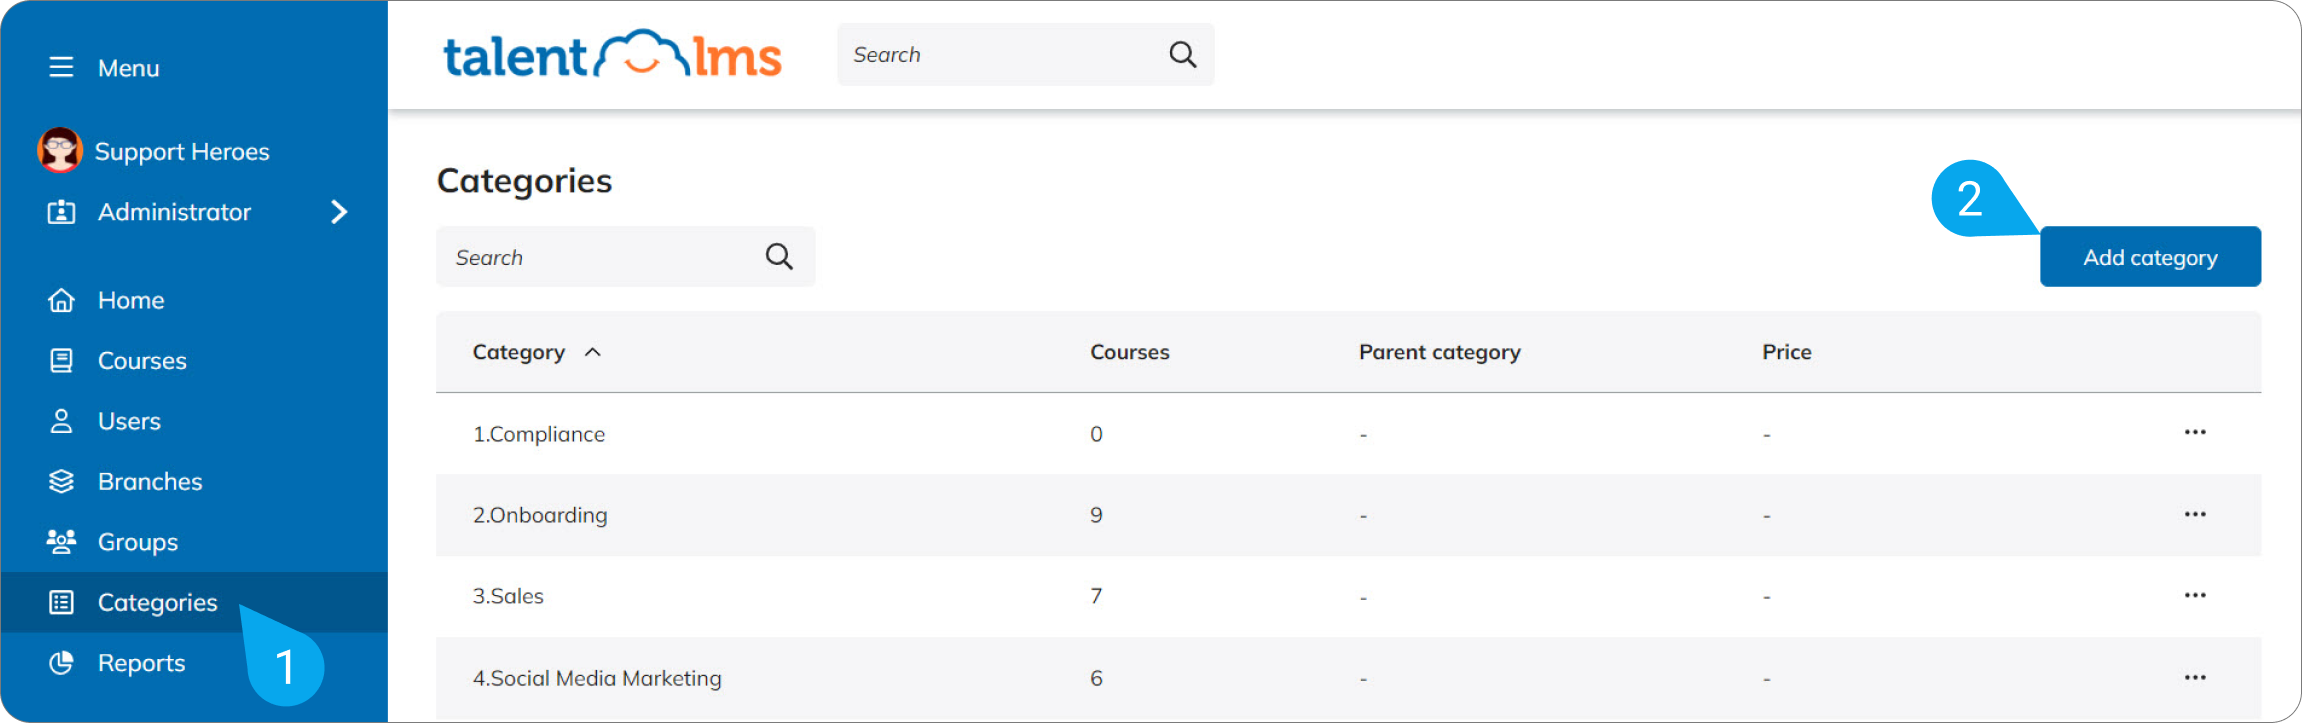Viewport: 2302px width, 723px height.
Task: Click the Branches layers icon
Action: [x=61, y=481]
